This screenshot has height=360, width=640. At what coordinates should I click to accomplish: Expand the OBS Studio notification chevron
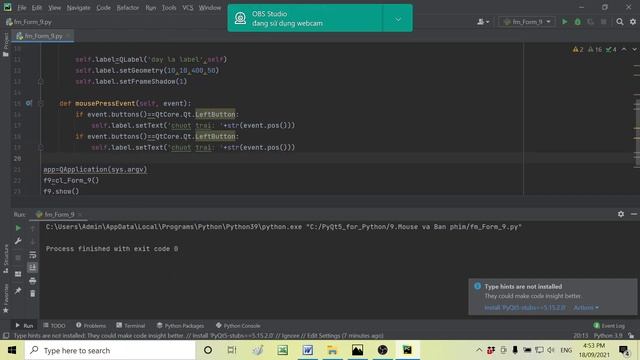tap(398, 19)
